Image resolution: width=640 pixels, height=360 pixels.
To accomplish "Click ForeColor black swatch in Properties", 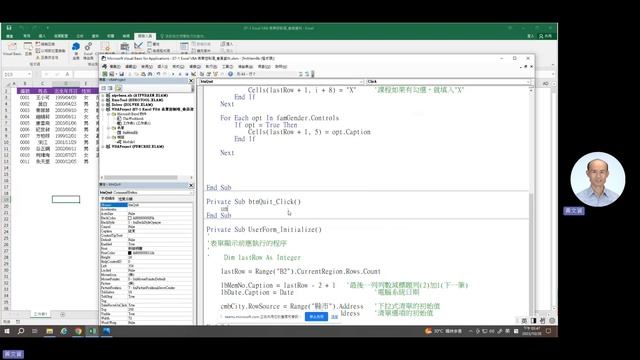I will (130, 253).
